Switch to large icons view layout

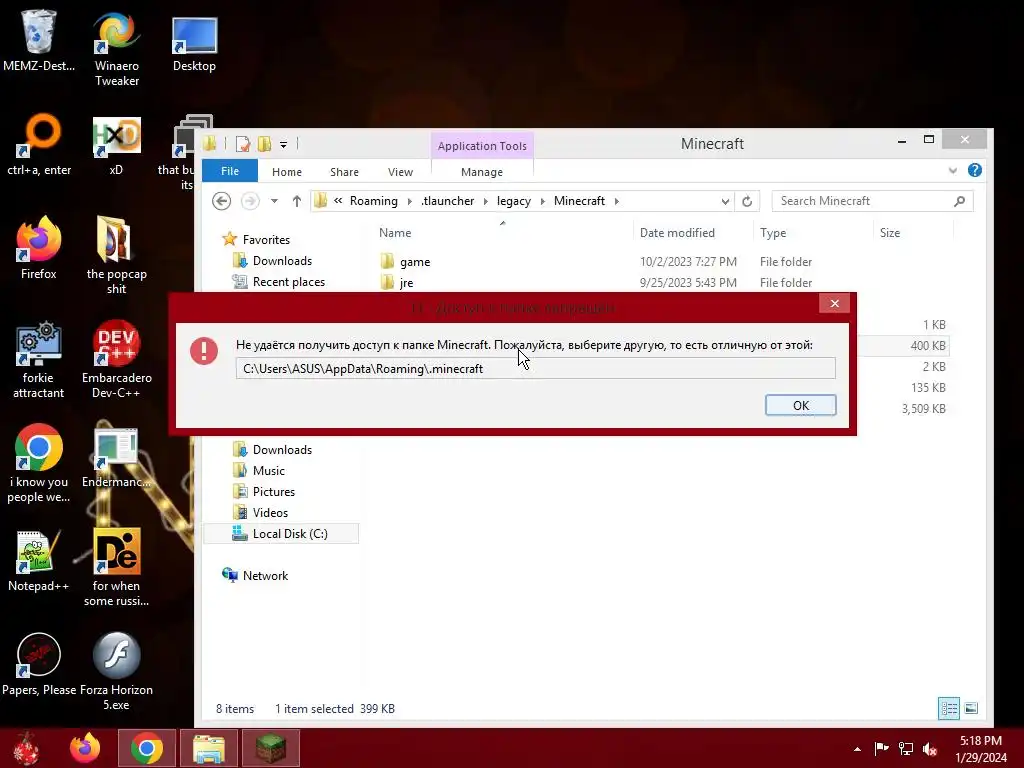971,708
